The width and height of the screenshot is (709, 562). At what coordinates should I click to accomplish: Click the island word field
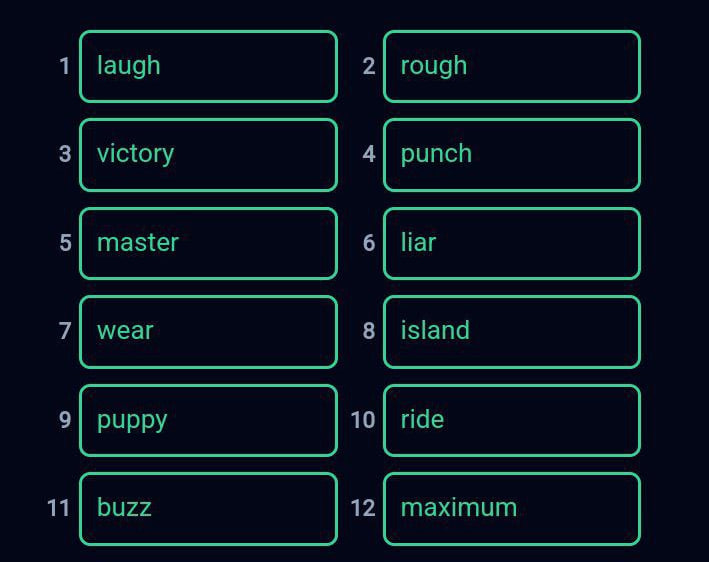pyautogui.click(x=511, y=331)
